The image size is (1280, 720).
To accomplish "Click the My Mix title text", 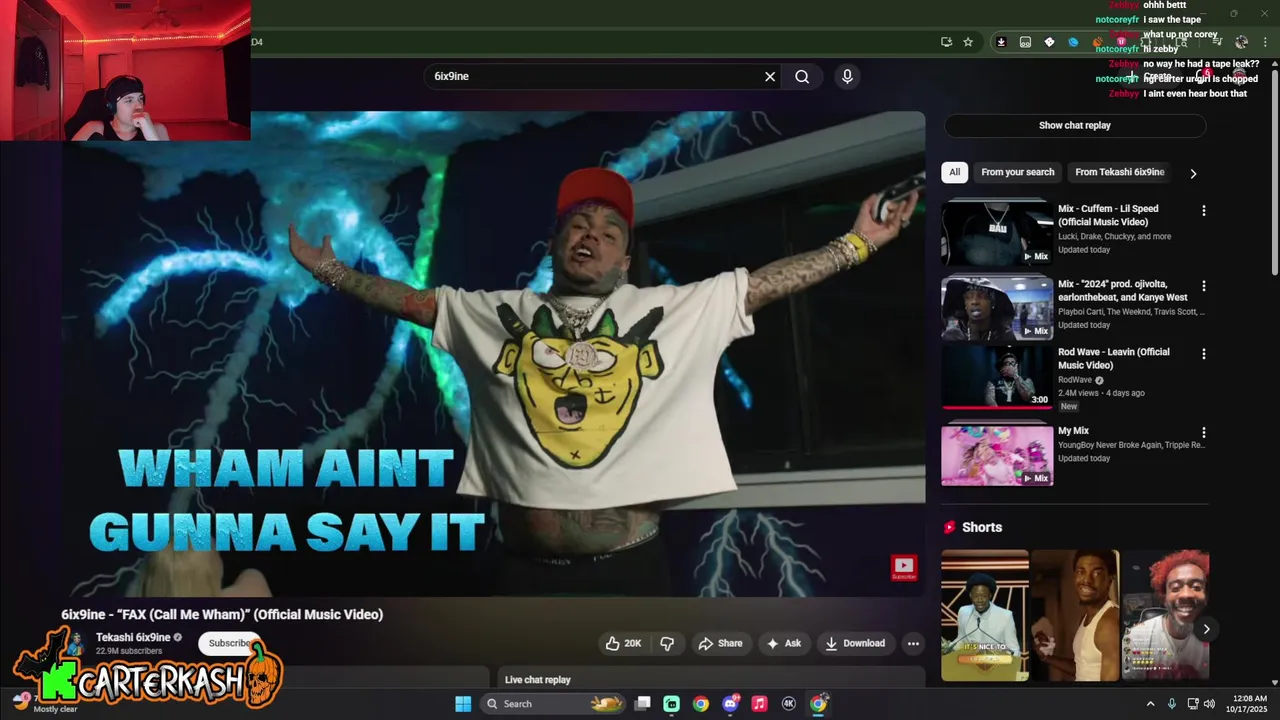I will (x=1073, y=431).
